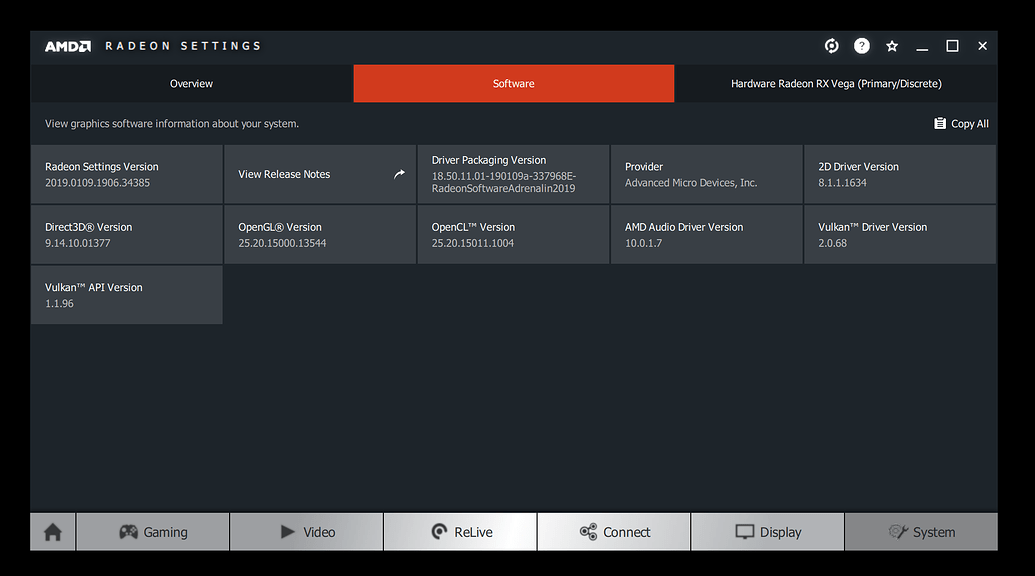This screenshot has height=576, width=1035.
Task: Select the Vulkan Driver Version tile
Action: point(900,234)
